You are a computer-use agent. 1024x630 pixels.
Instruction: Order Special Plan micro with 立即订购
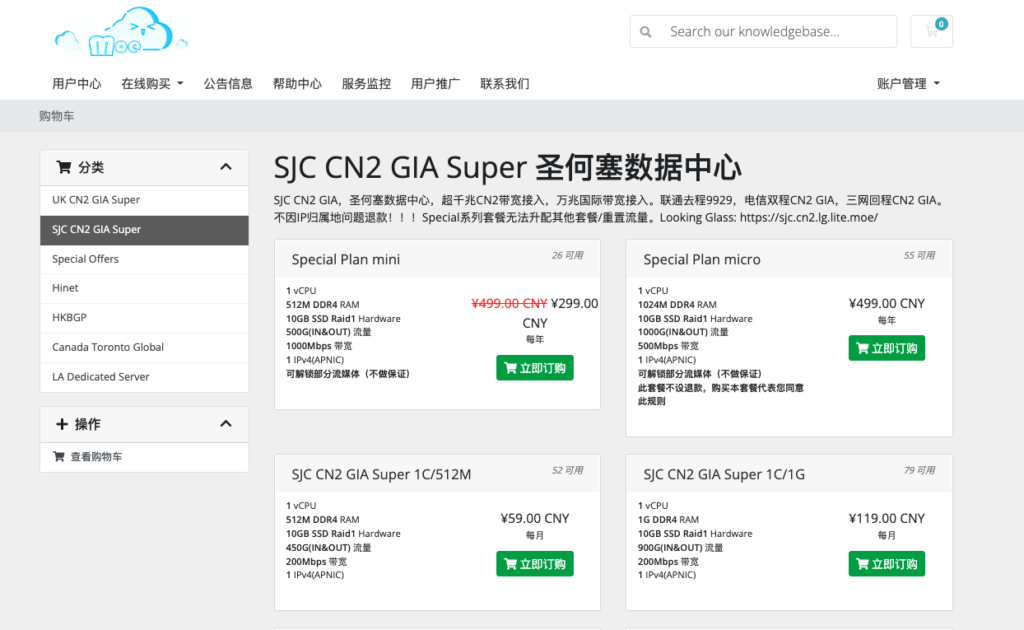[x=886, y=348]
